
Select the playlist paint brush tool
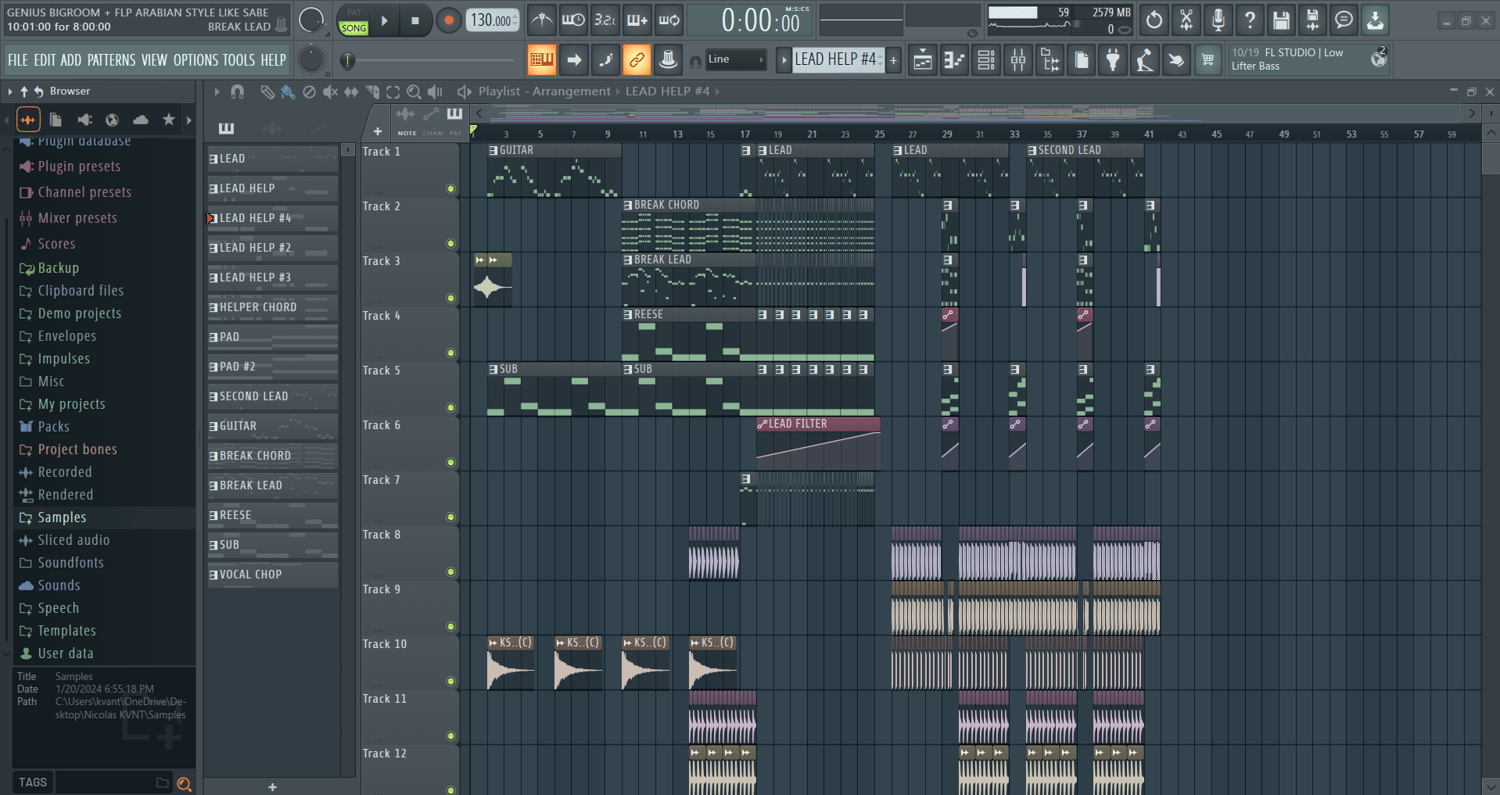[288, 92]
